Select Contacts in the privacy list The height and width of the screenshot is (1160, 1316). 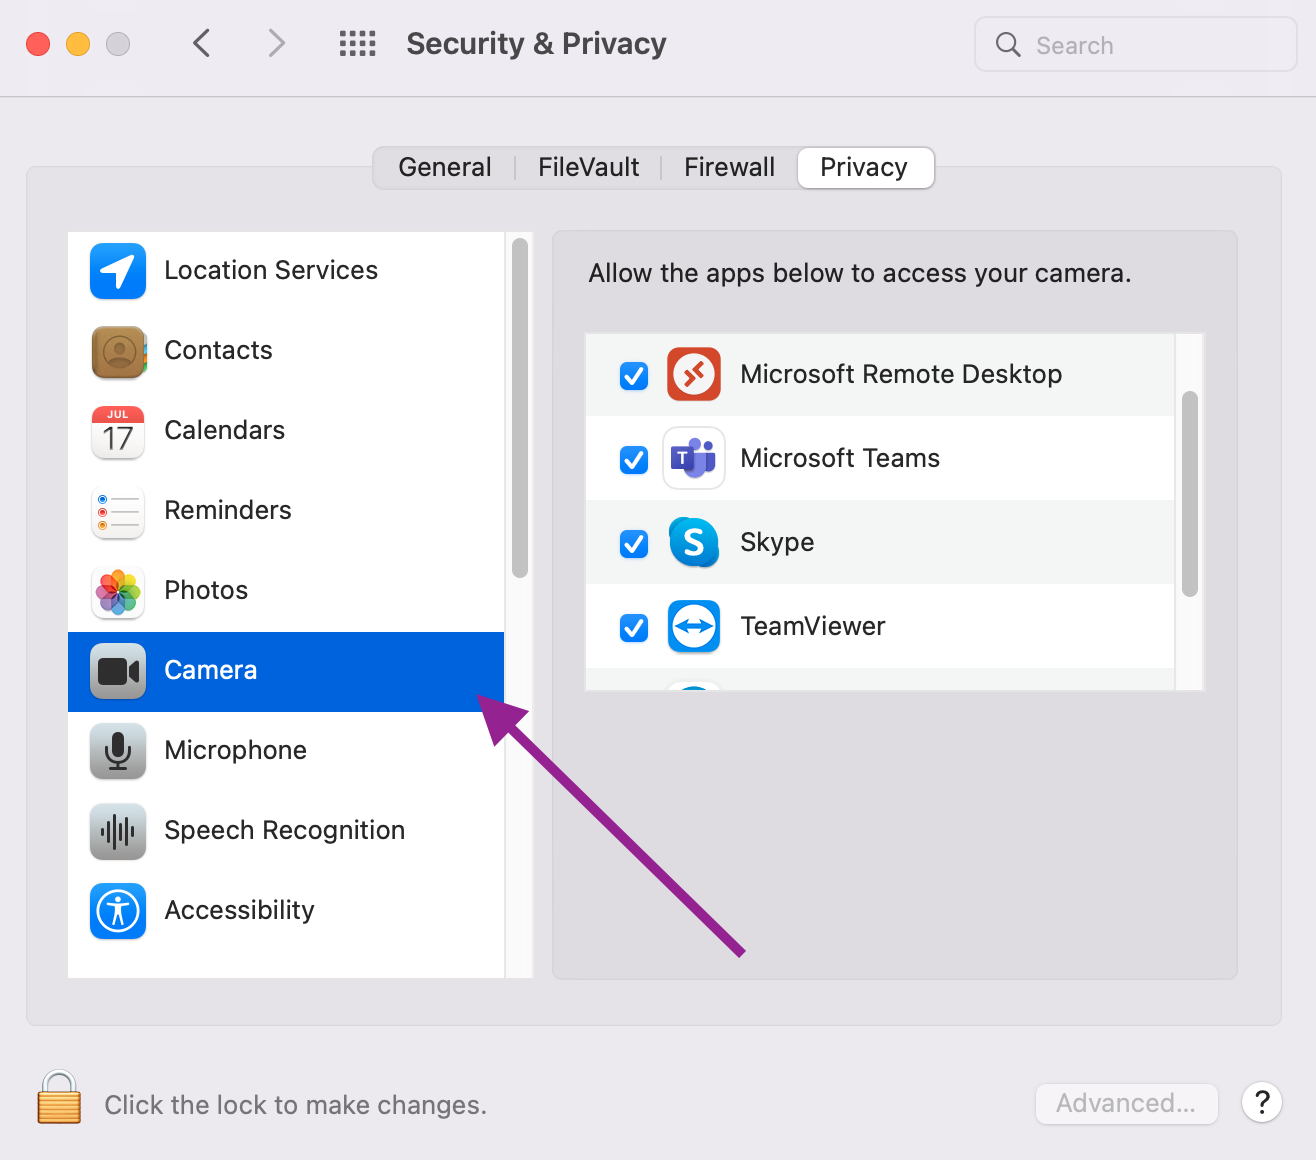pyautogui.click(x=286, y=352)
